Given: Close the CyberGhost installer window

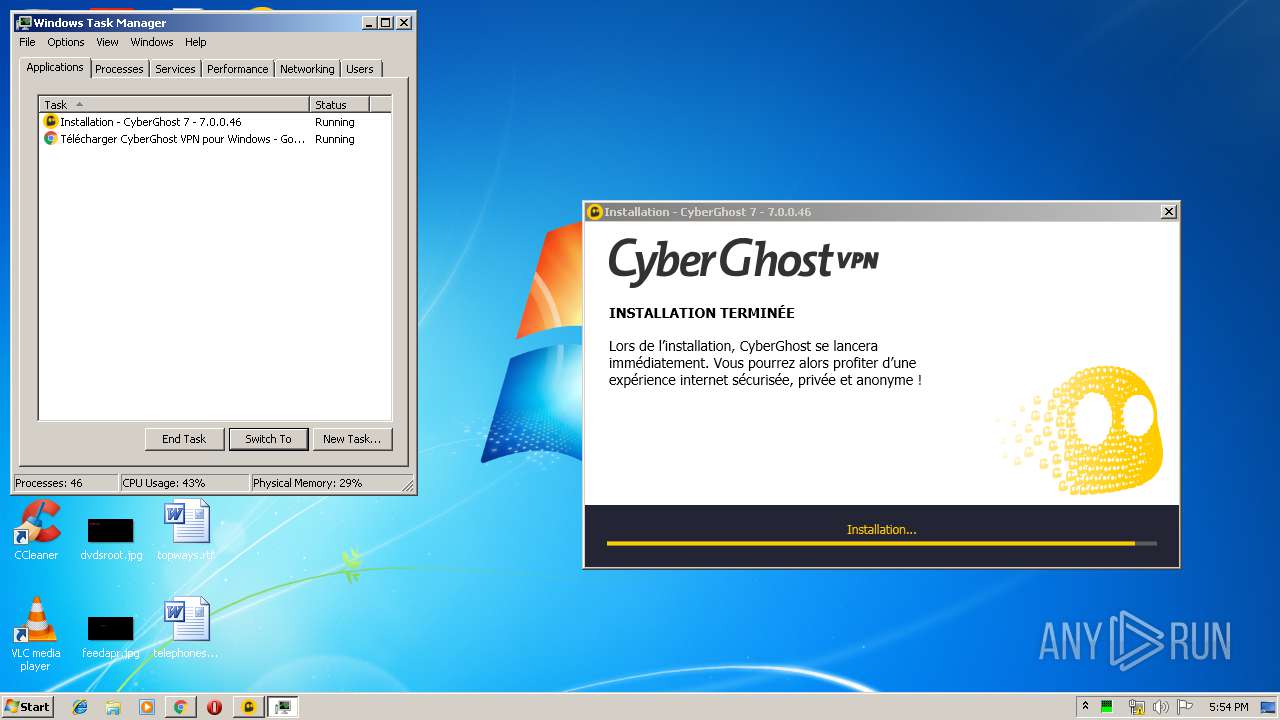Looking at the screenshot, I should point(1168,212).
